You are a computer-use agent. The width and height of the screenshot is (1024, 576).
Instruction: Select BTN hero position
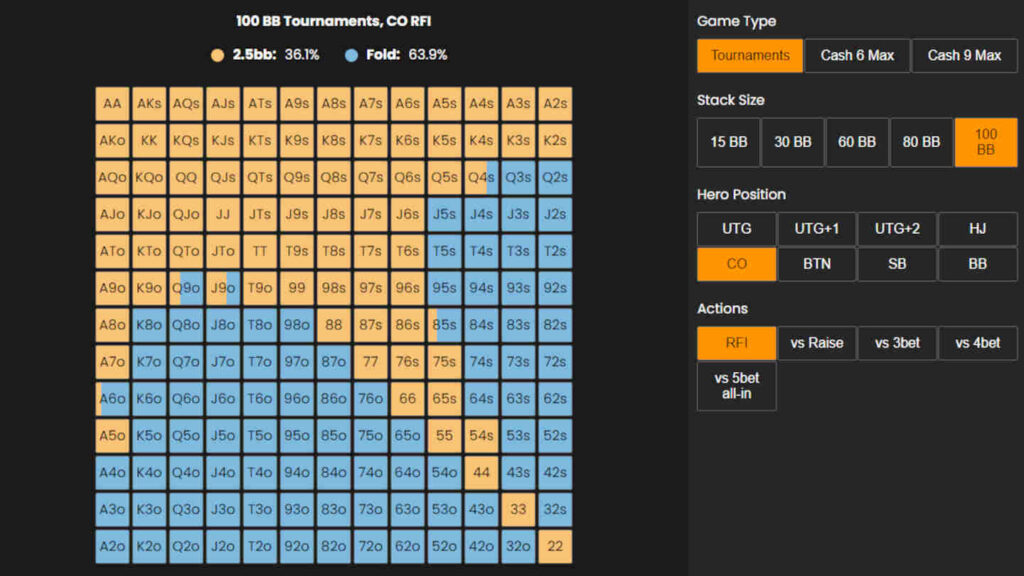tap(816, 264)
